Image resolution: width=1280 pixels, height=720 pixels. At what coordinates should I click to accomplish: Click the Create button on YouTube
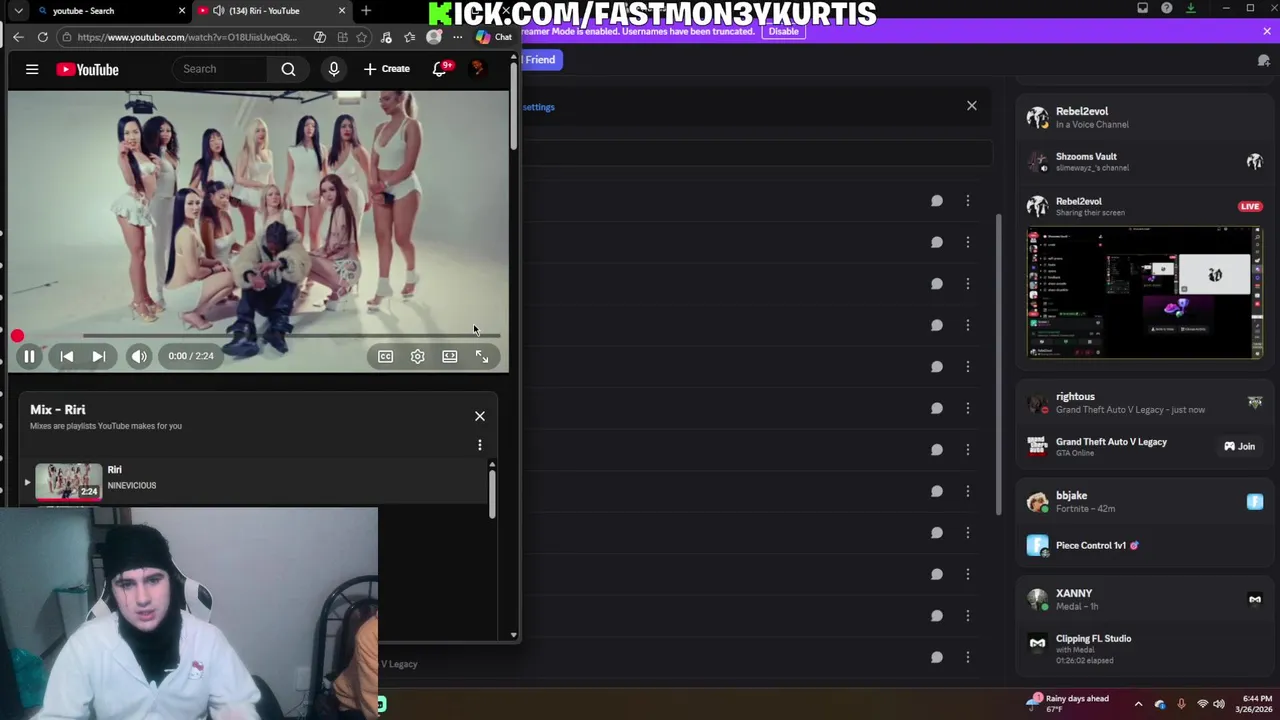(386, 69)
